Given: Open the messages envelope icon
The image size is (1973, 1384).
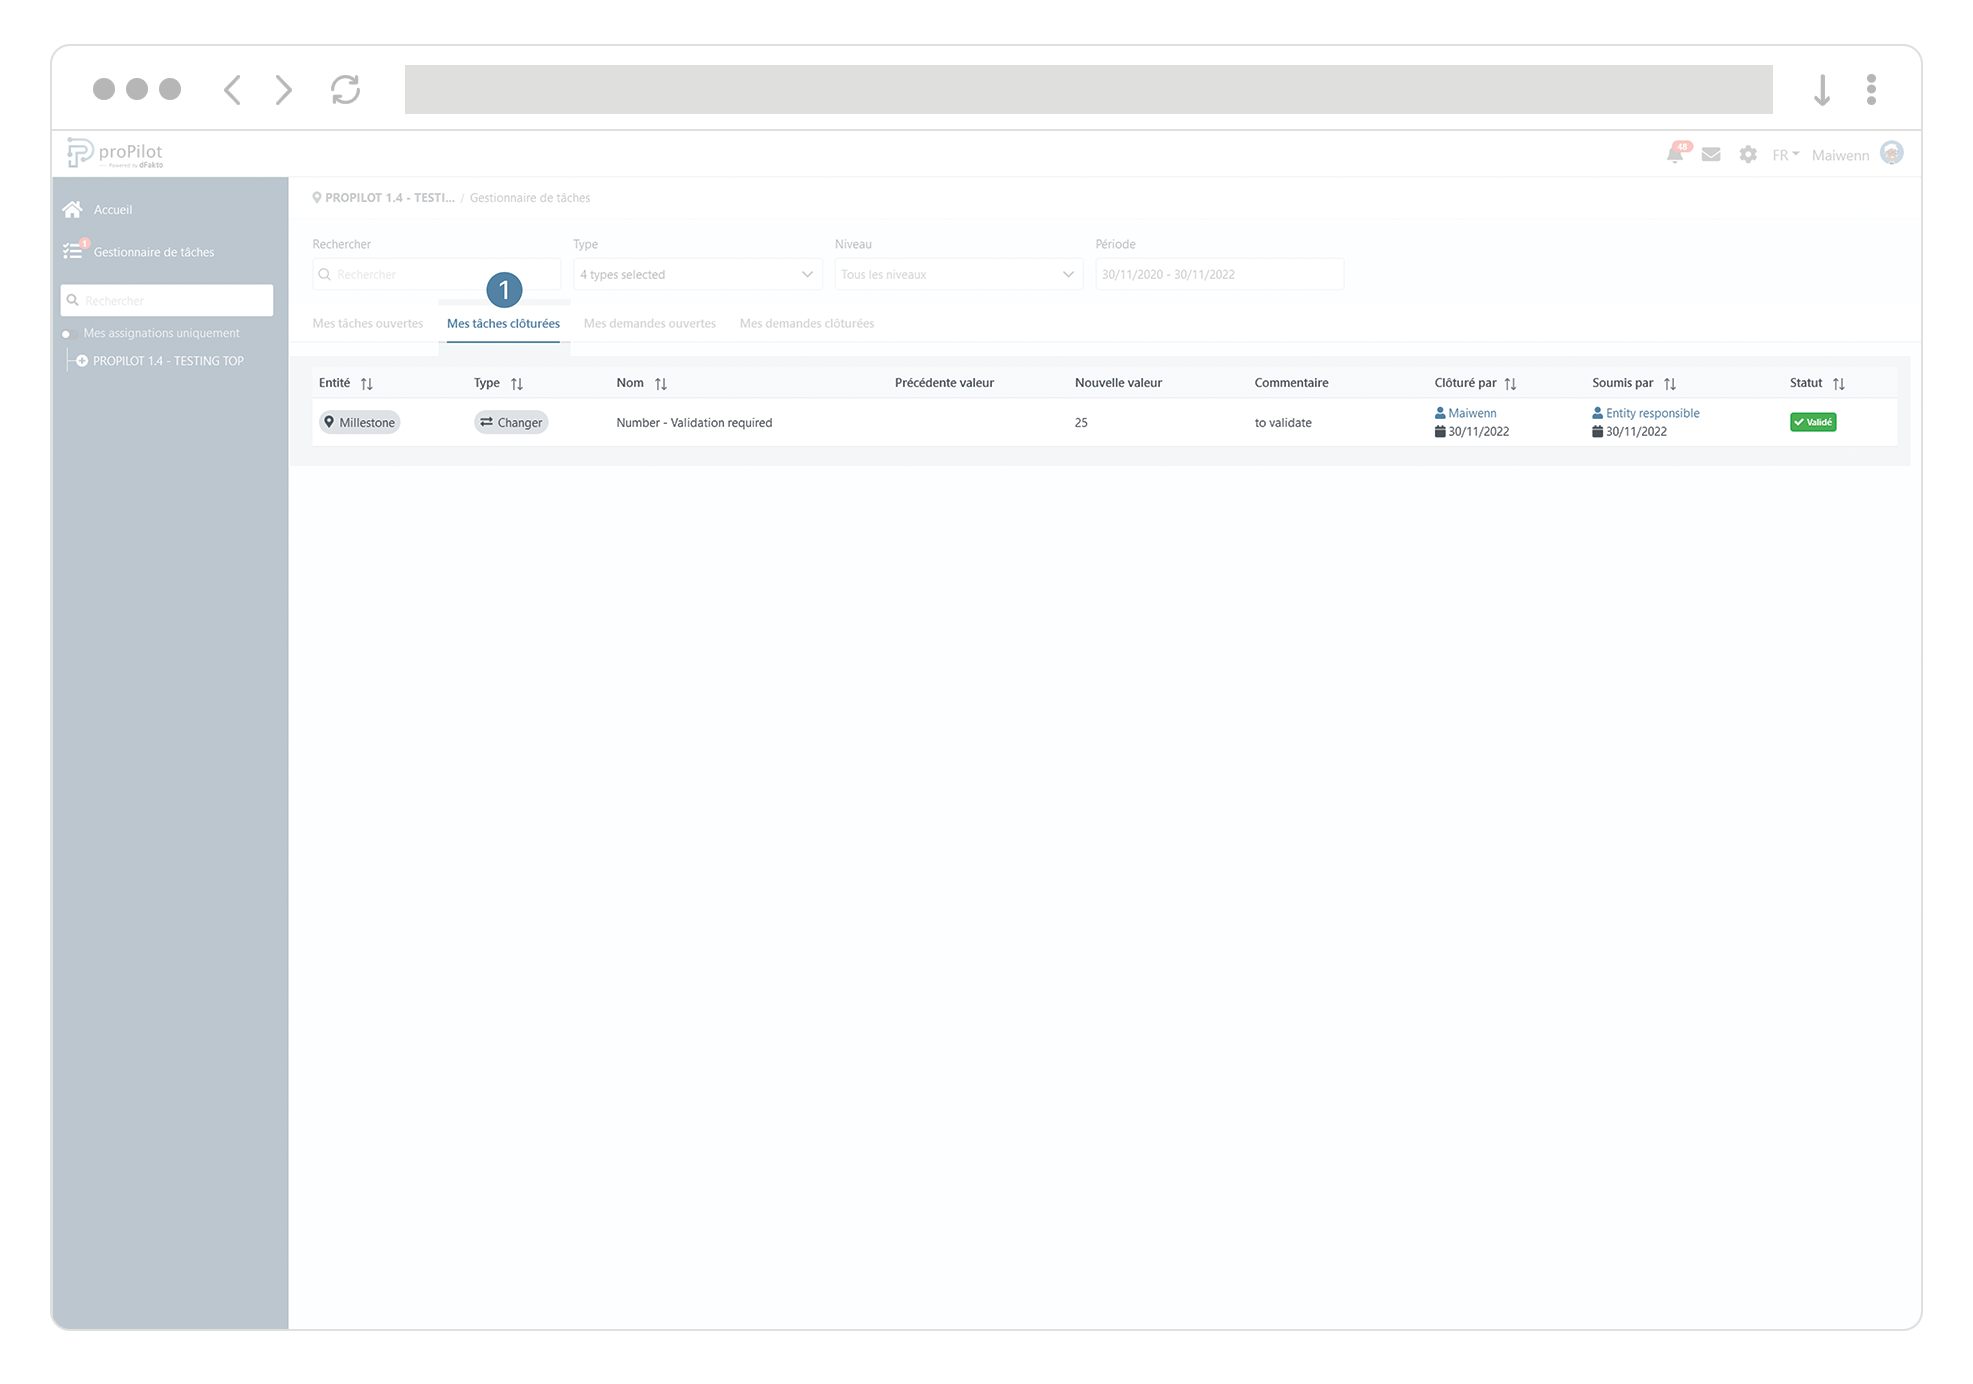Looking at the screenshot, I should [1711, 155].
